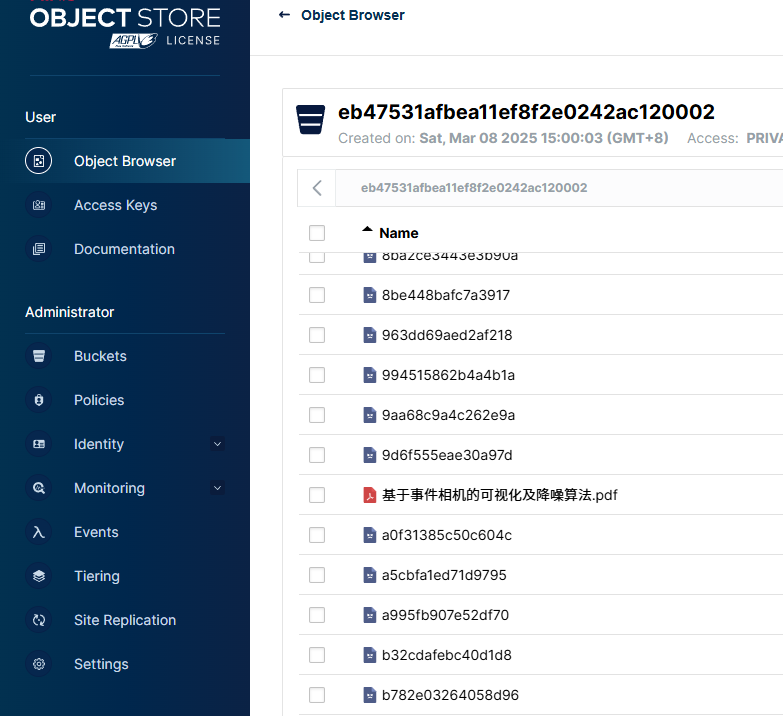Click the breadcrumb back chevron button
This screenshot has width=783, height=716.
(317, 188)
